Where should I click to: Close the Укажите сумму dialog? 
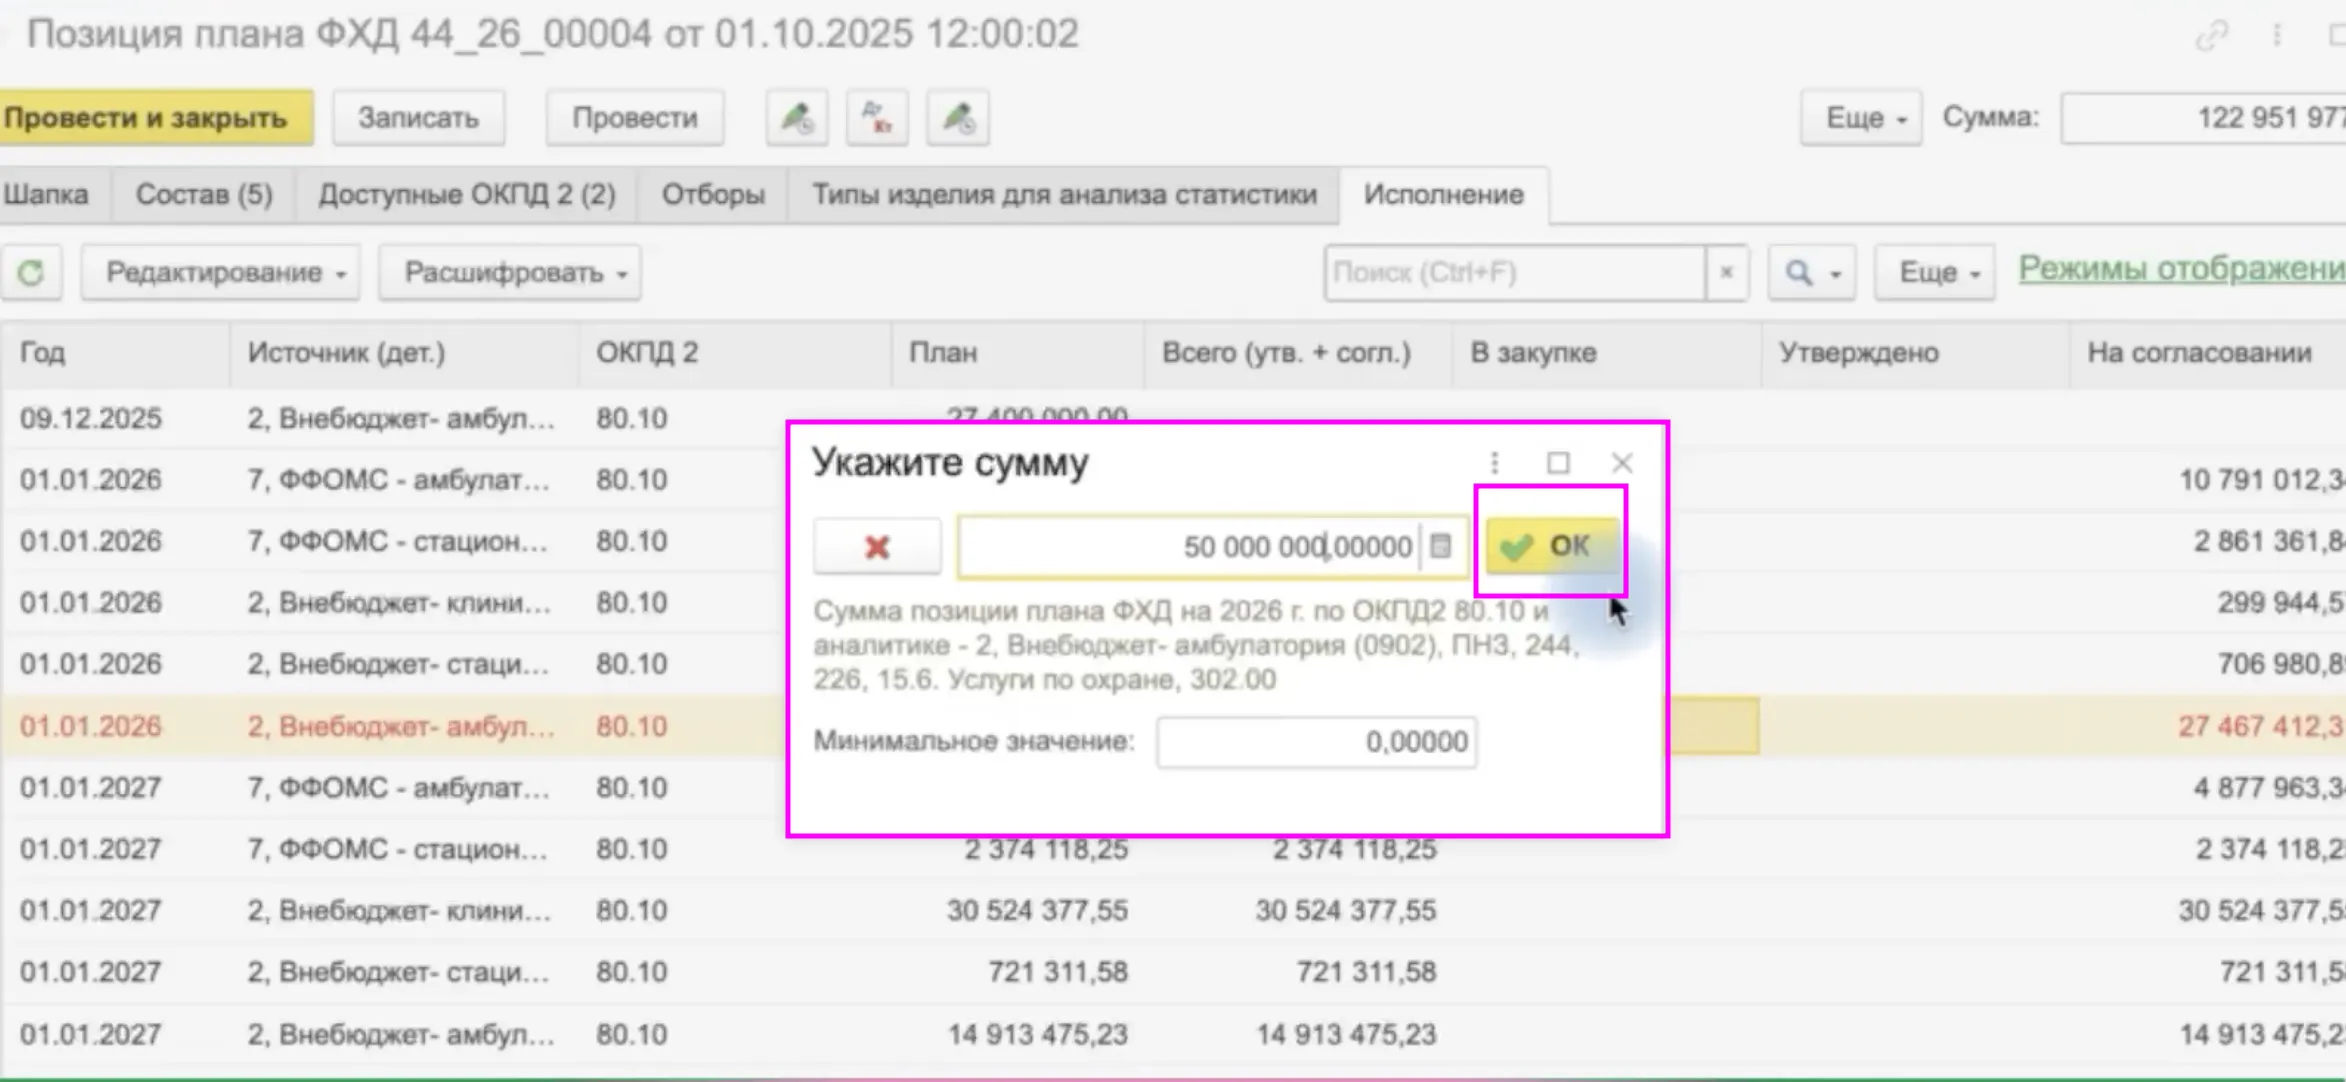[x=1622, y=462]
